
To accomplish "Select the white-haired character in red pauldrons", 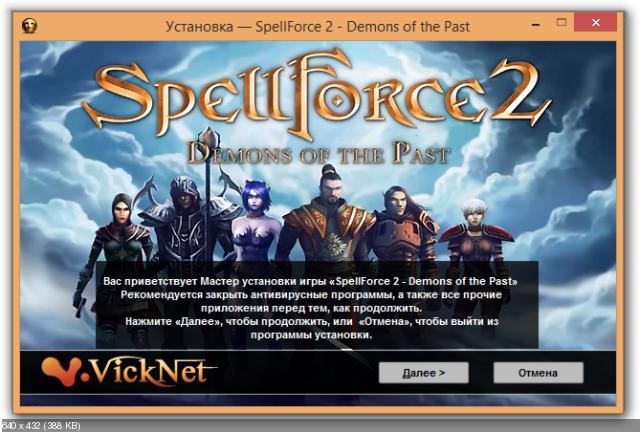I will 476,233.
